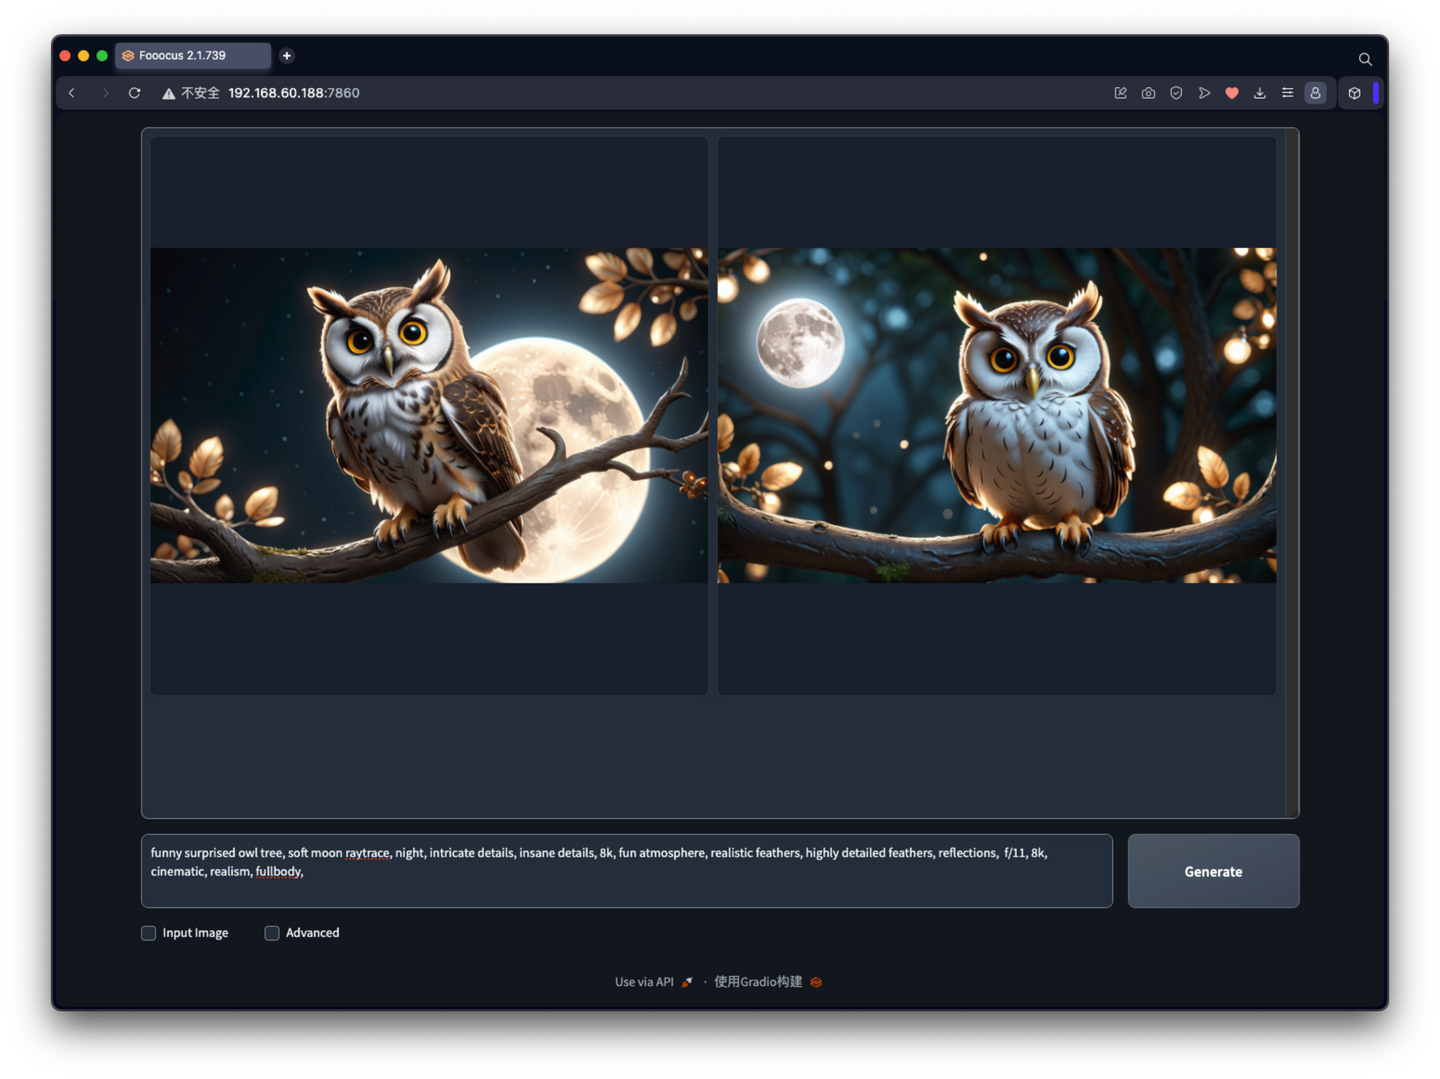Image resolution: width=1440 pixels, height=1079 pixels.
Task: Enable the Advanced checkbox
Action: pos(271,932)
